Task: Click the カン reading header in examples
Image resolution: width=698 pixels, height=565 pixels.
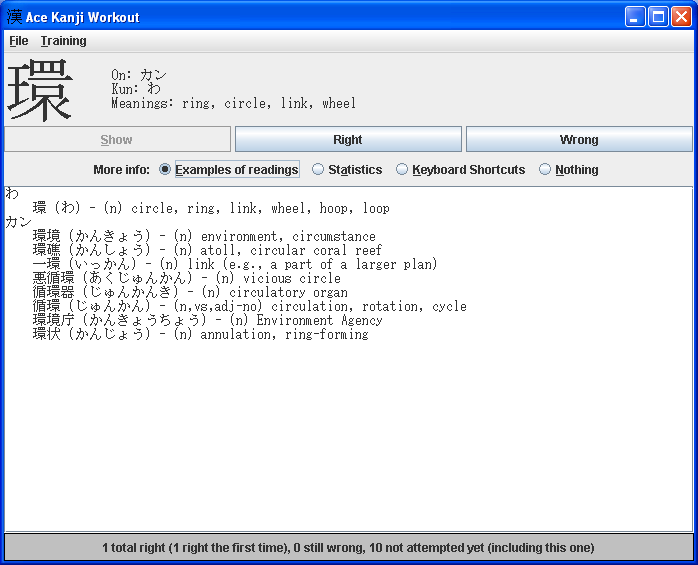Action: pyautogui.click(x=19, y=222)
